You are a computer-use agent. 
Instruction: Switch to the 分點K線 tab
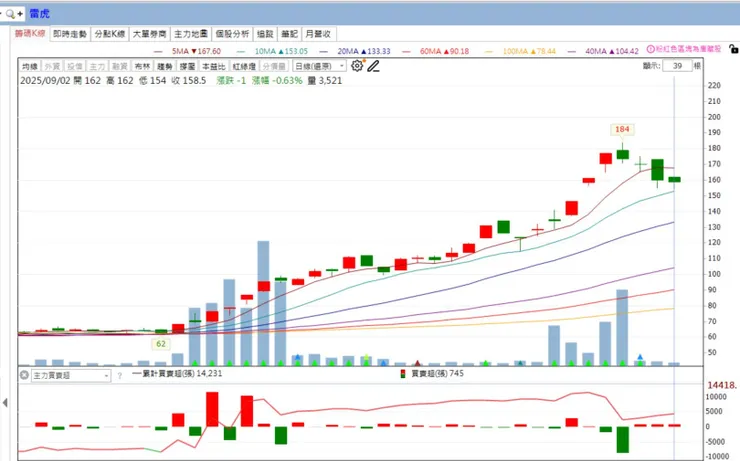coord(109,34)
